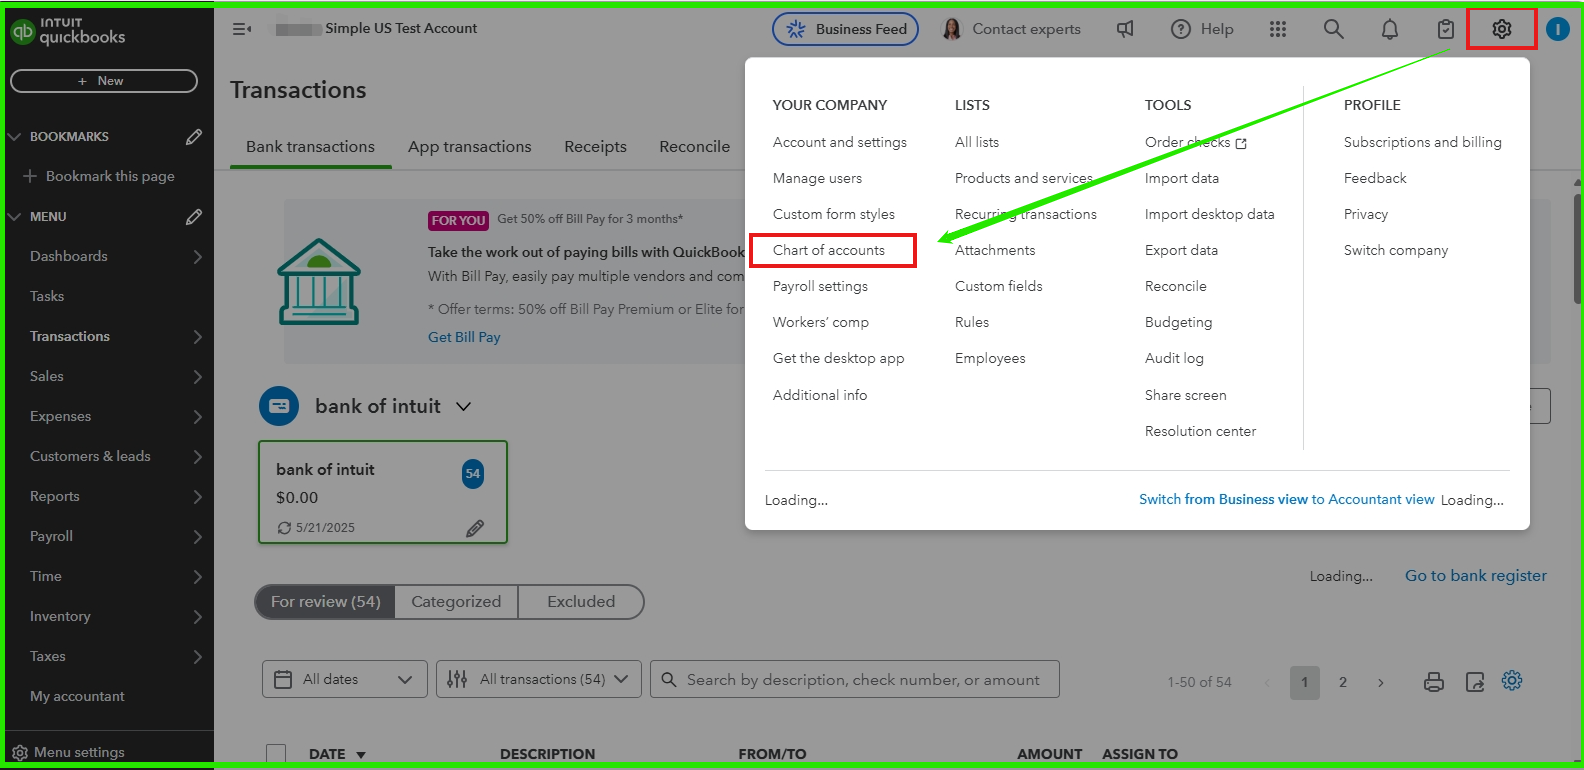
Task: Select For review (54) tab
Action: point(326,601)
